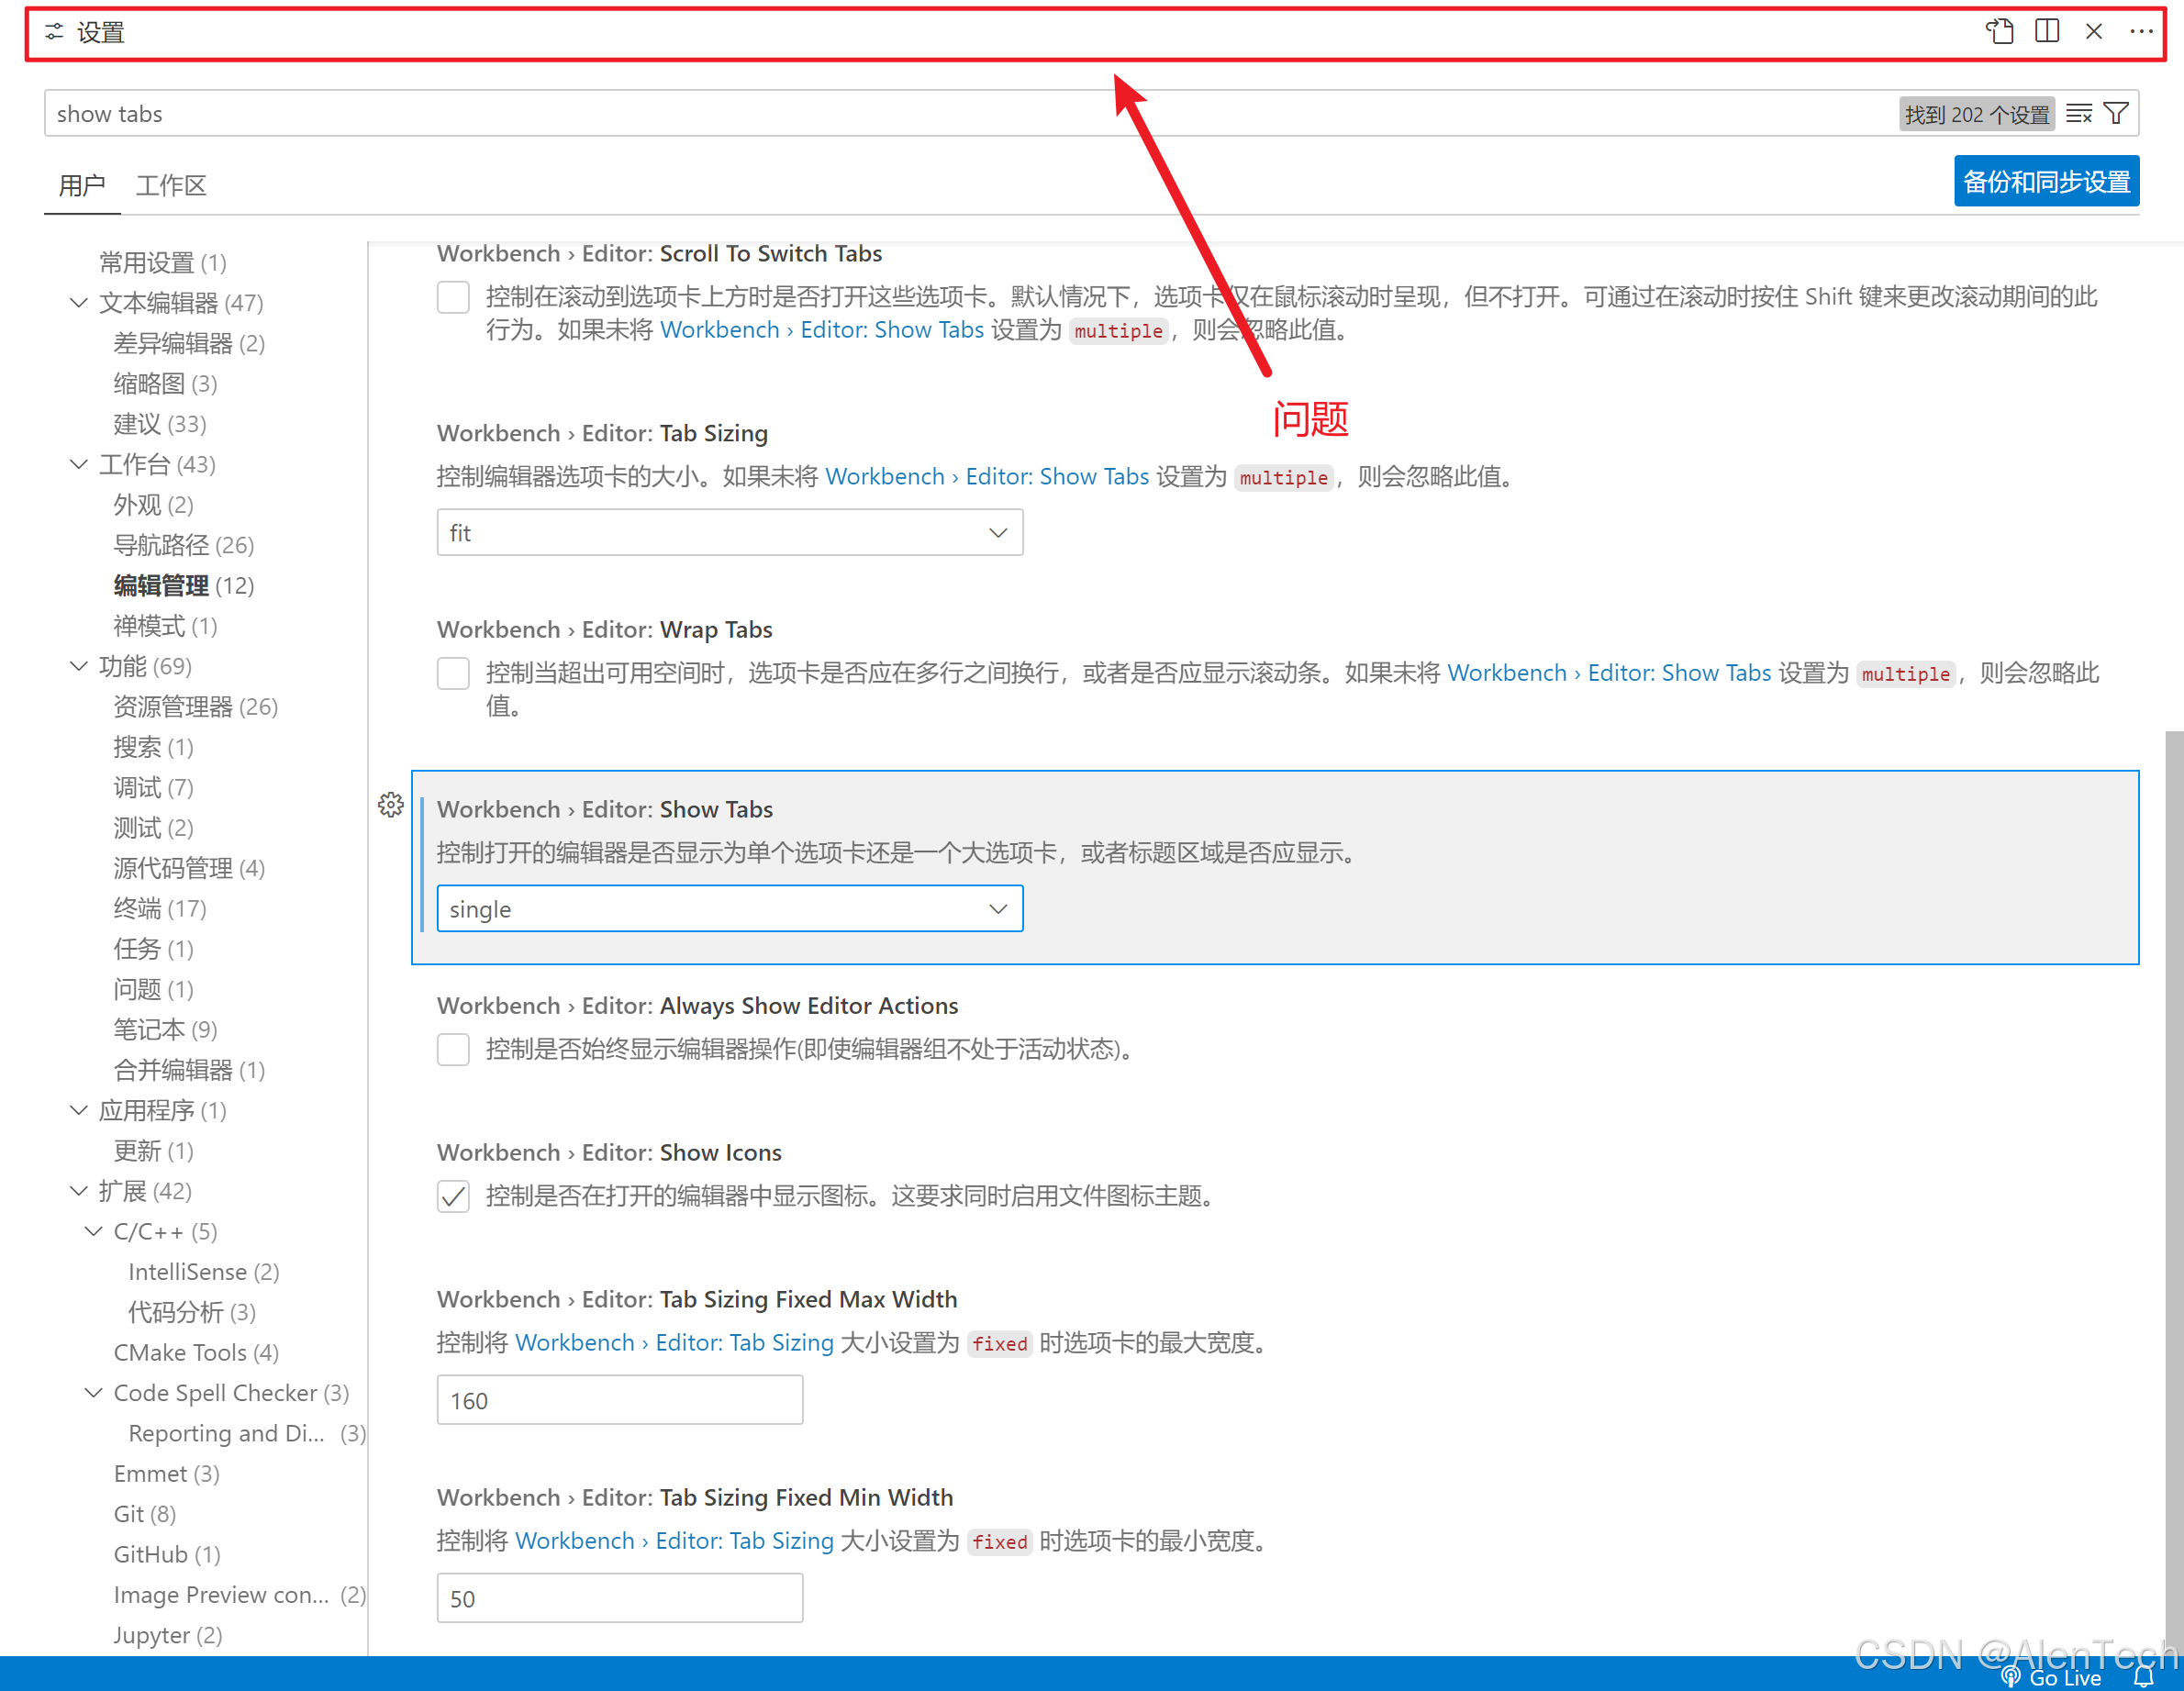
Task: Uncheck the Show Icons checkbox
Action: [x=453, y=1196]
